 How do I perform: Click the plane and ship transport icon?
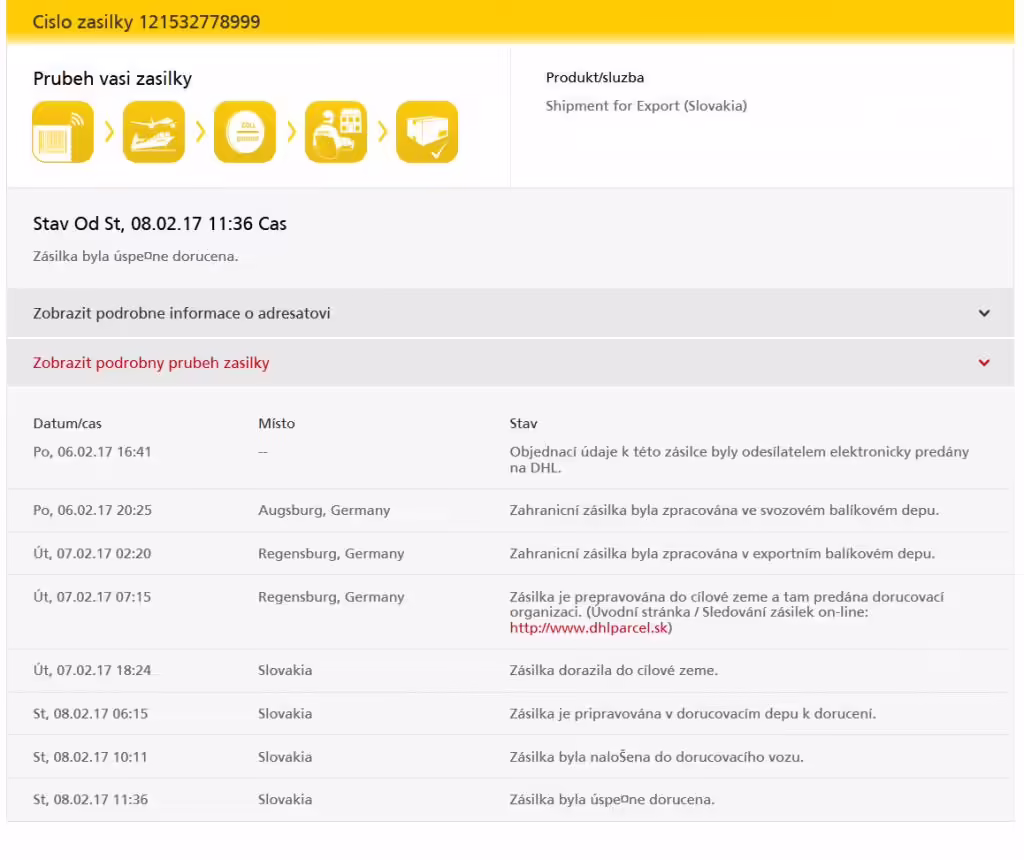[153, 132]
